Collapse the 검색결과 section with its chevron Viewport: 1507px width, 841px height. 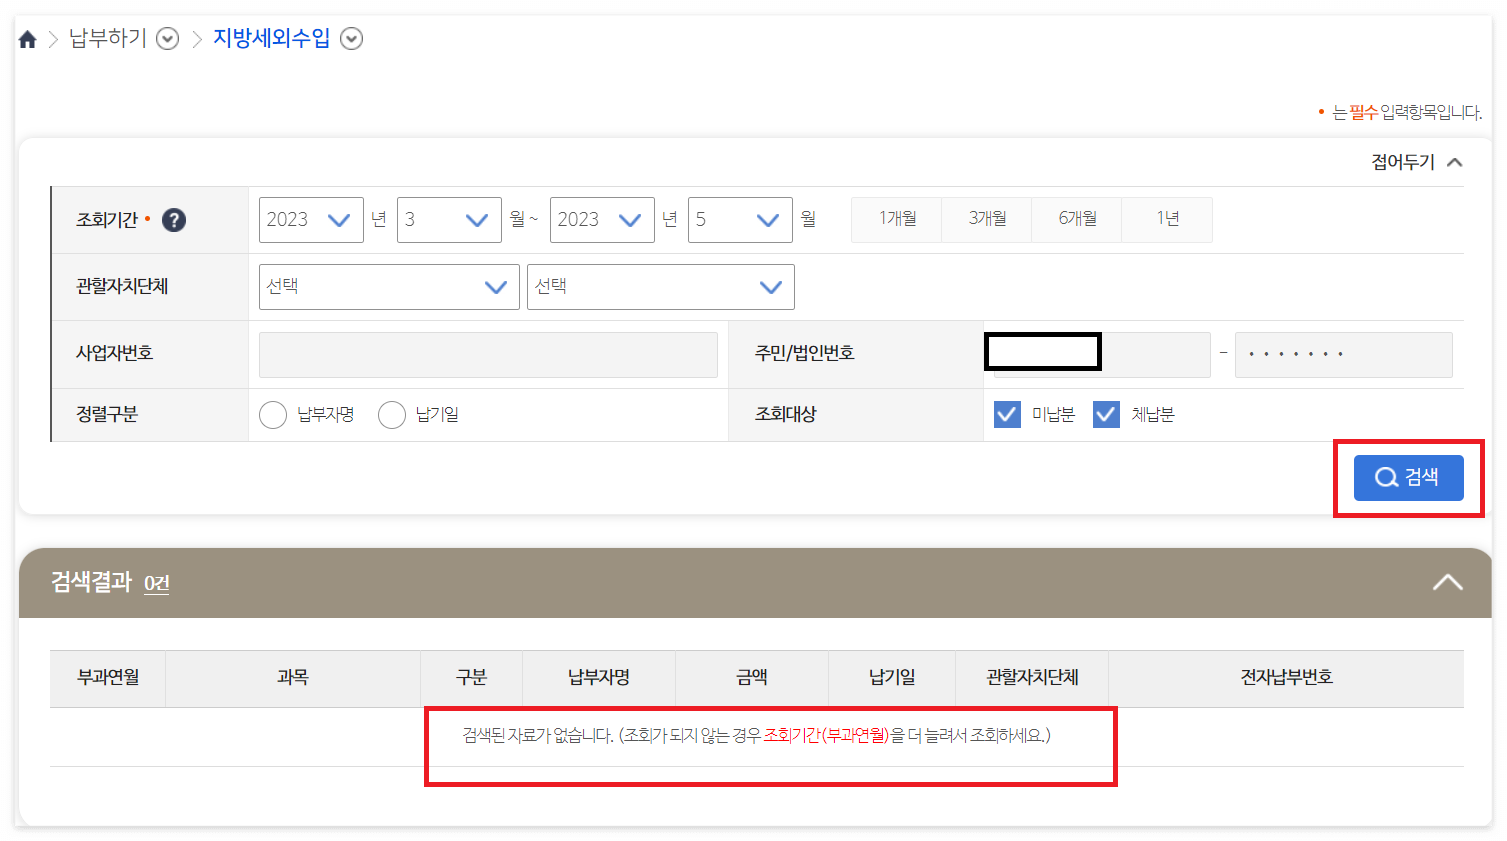tap(1447, 581)
